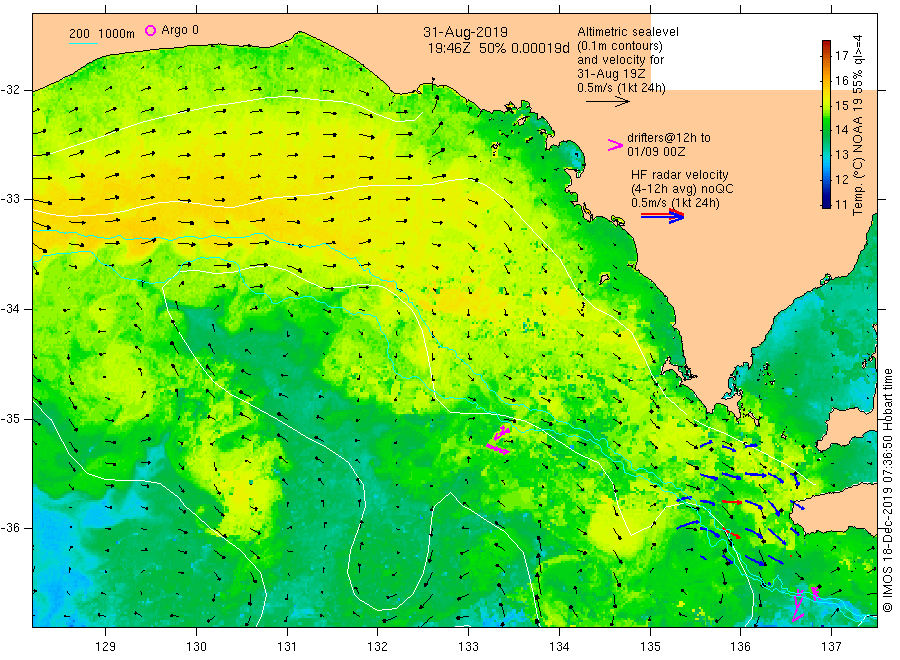Click the longitude label 134
The height and width of the screenshot is (660, 900).
[559, 646]
